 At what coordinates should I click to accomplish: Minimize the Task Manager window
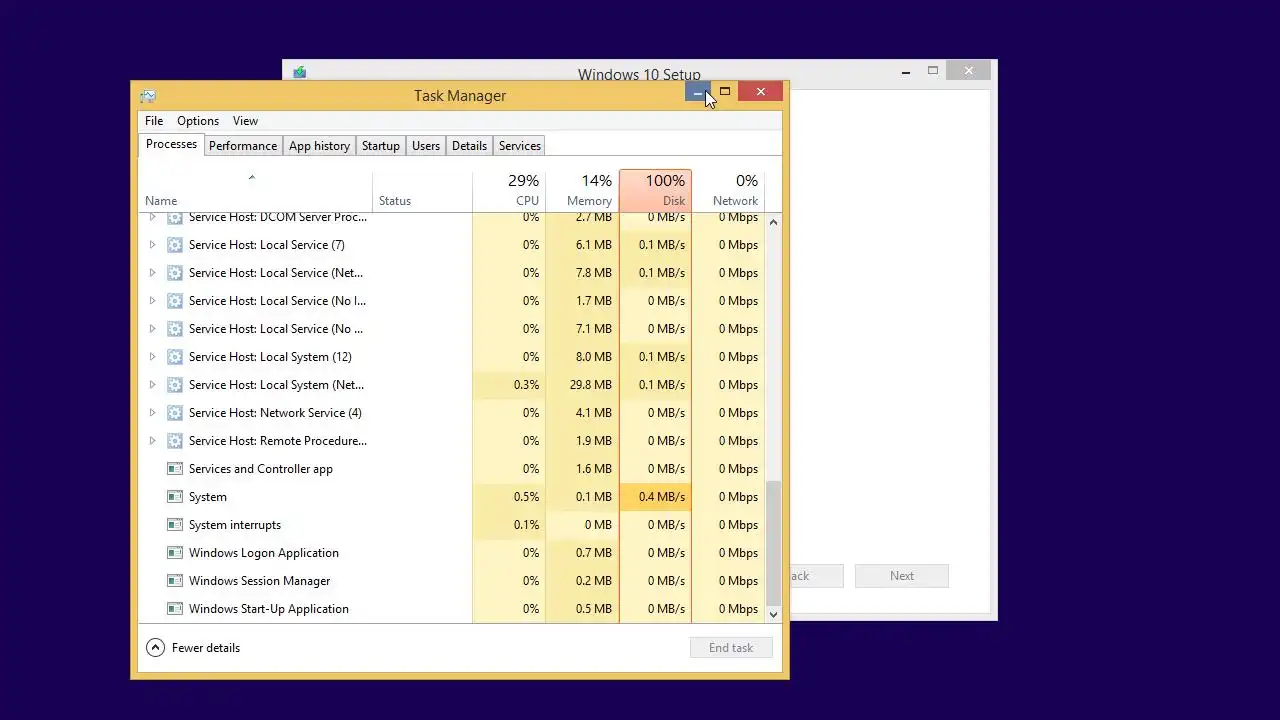tap(698, 92)
